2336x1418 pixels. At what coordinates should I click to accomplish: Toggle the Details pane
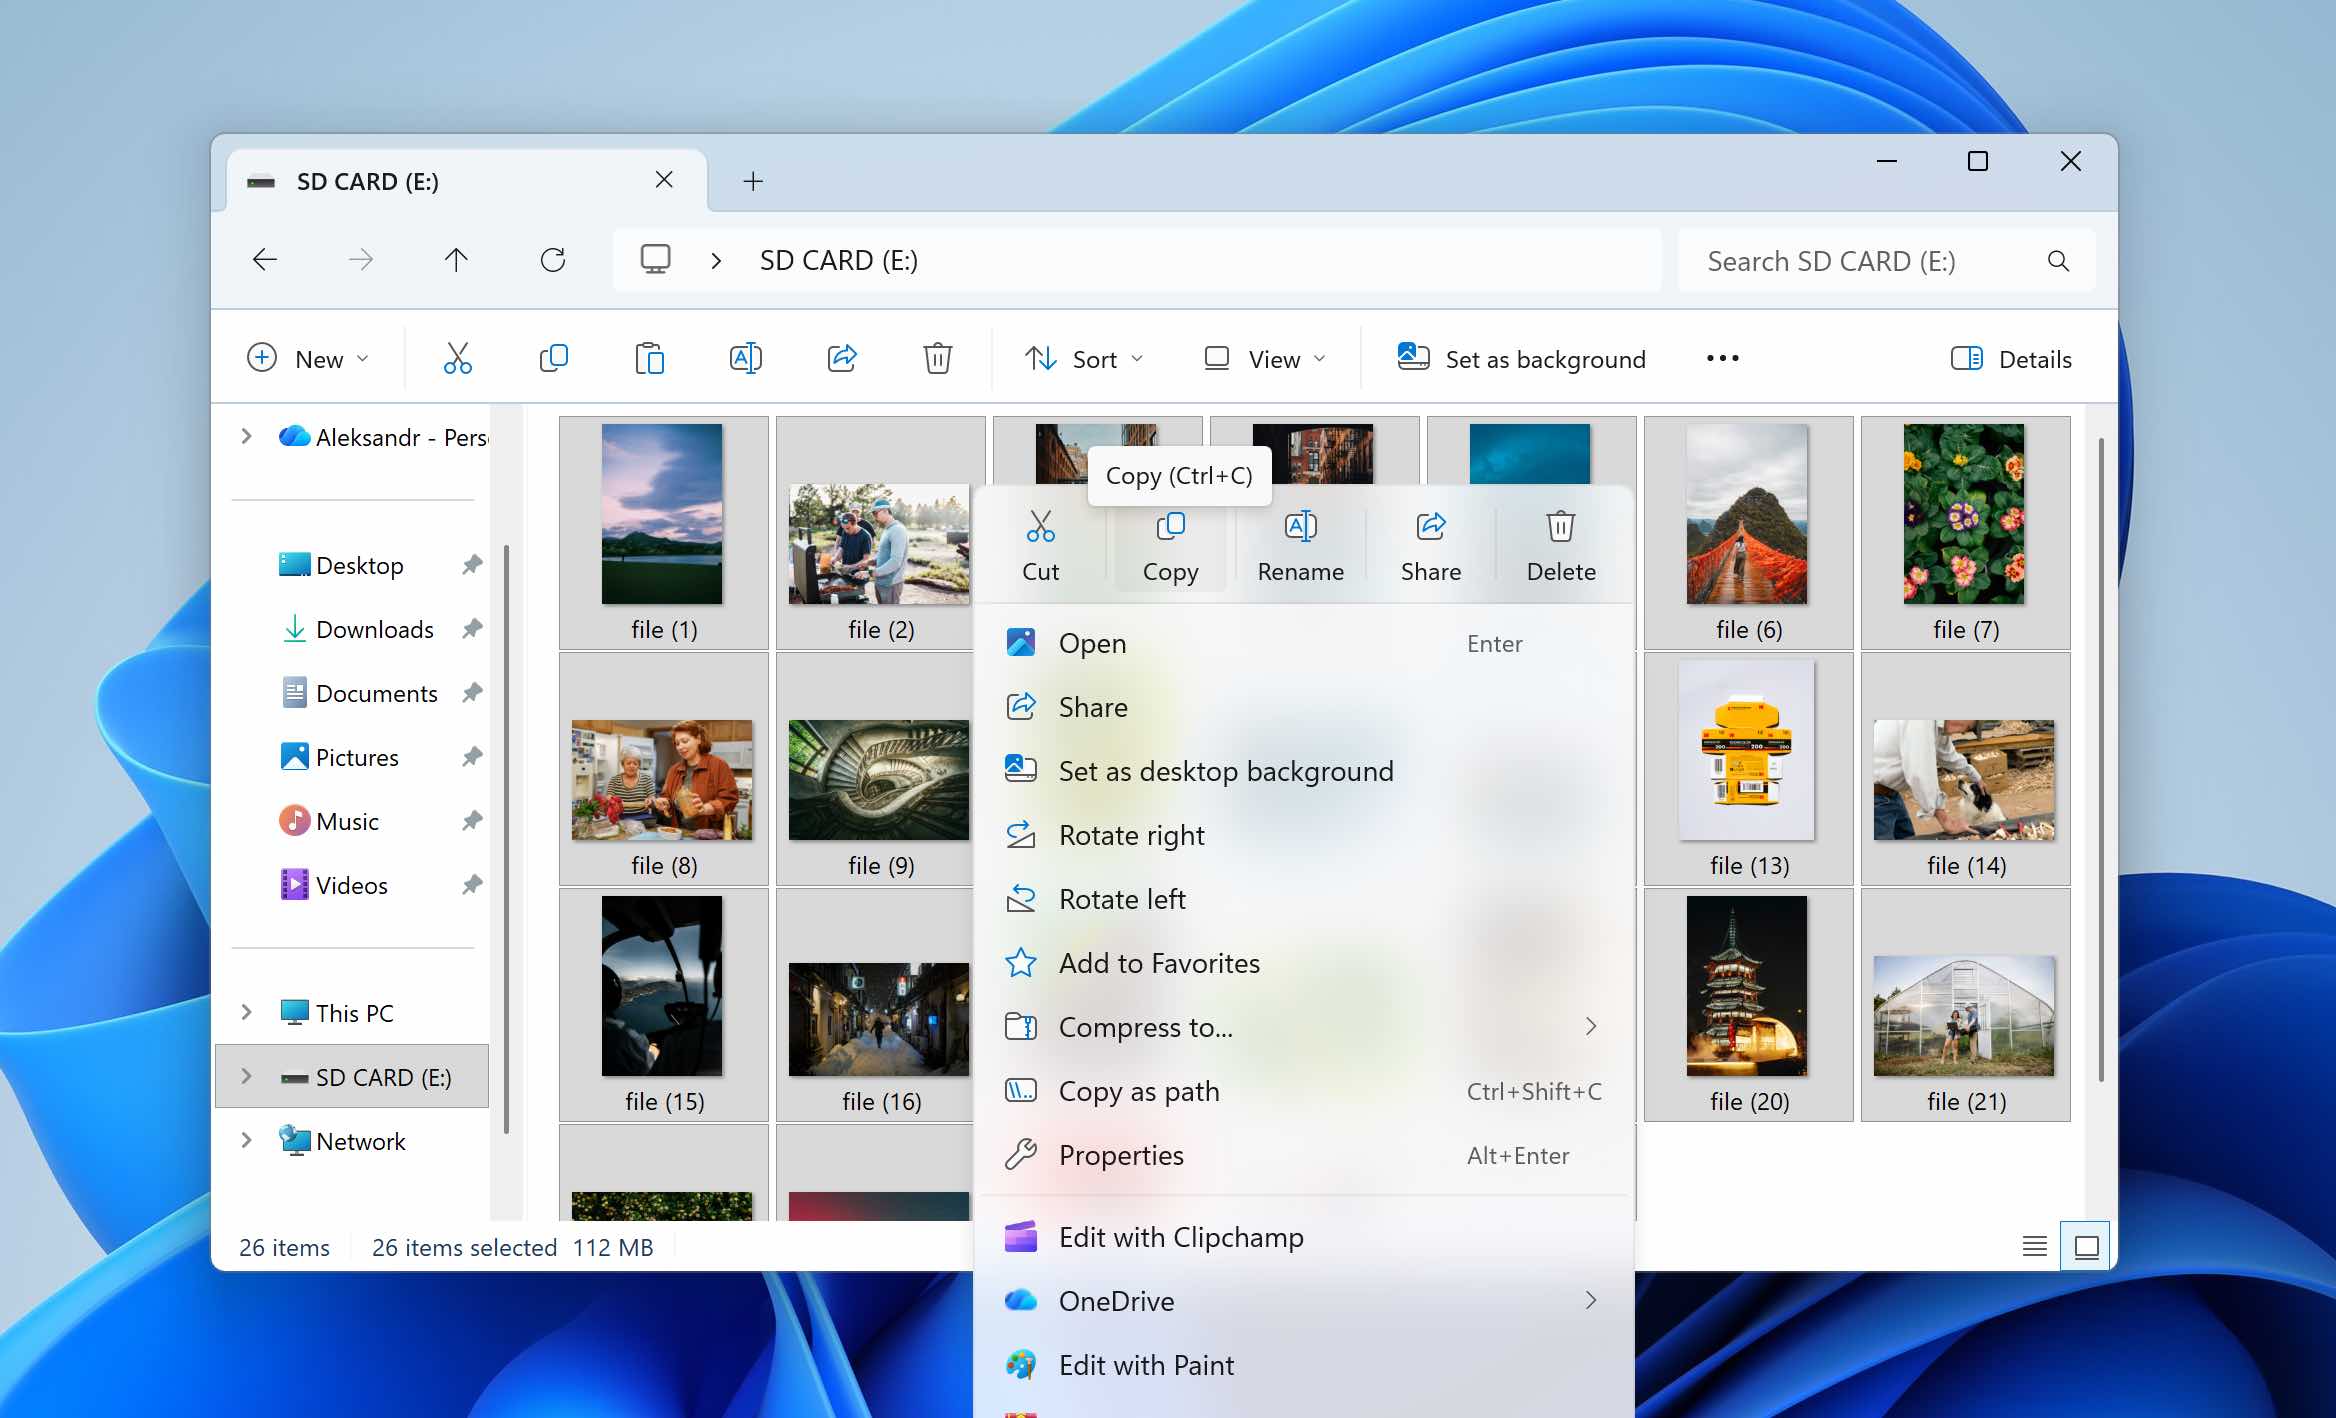click(2010, 358)
